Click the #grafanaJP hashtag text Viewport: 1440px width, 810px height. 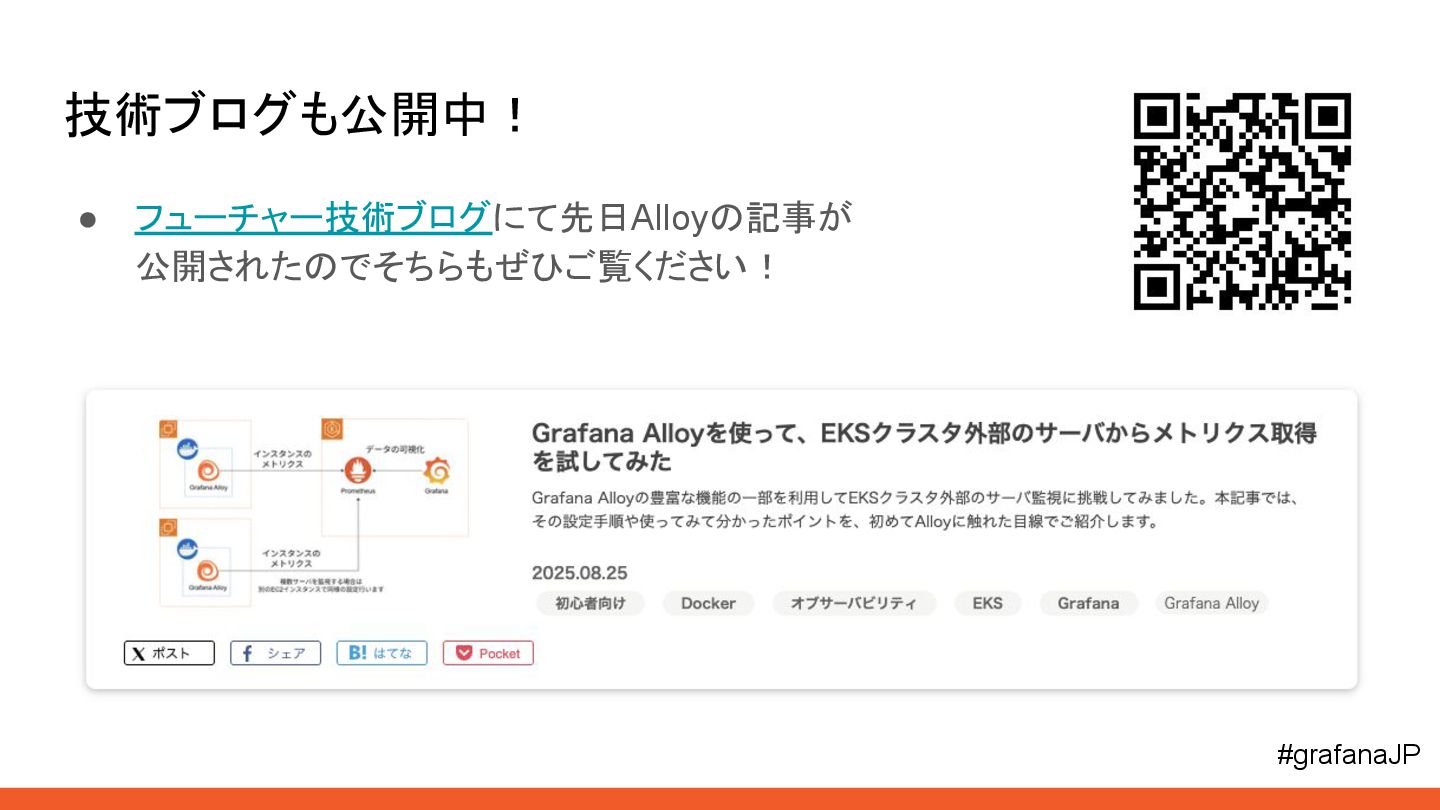click(1348, 754)
